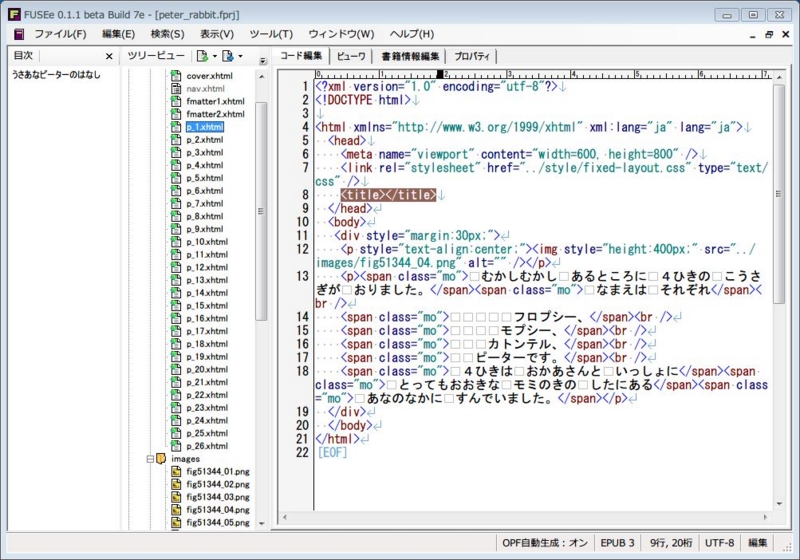
Task: Select cover.xhtml in the tree
Action: (x=209, y=76)
